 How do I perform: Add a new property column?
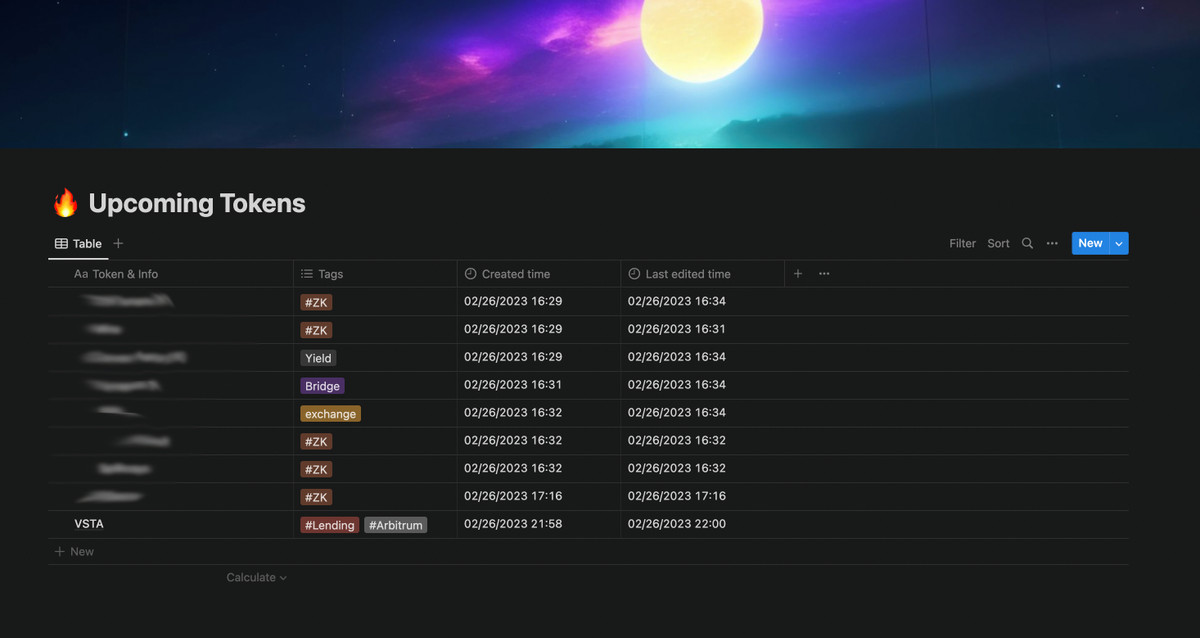coord(798,274)
